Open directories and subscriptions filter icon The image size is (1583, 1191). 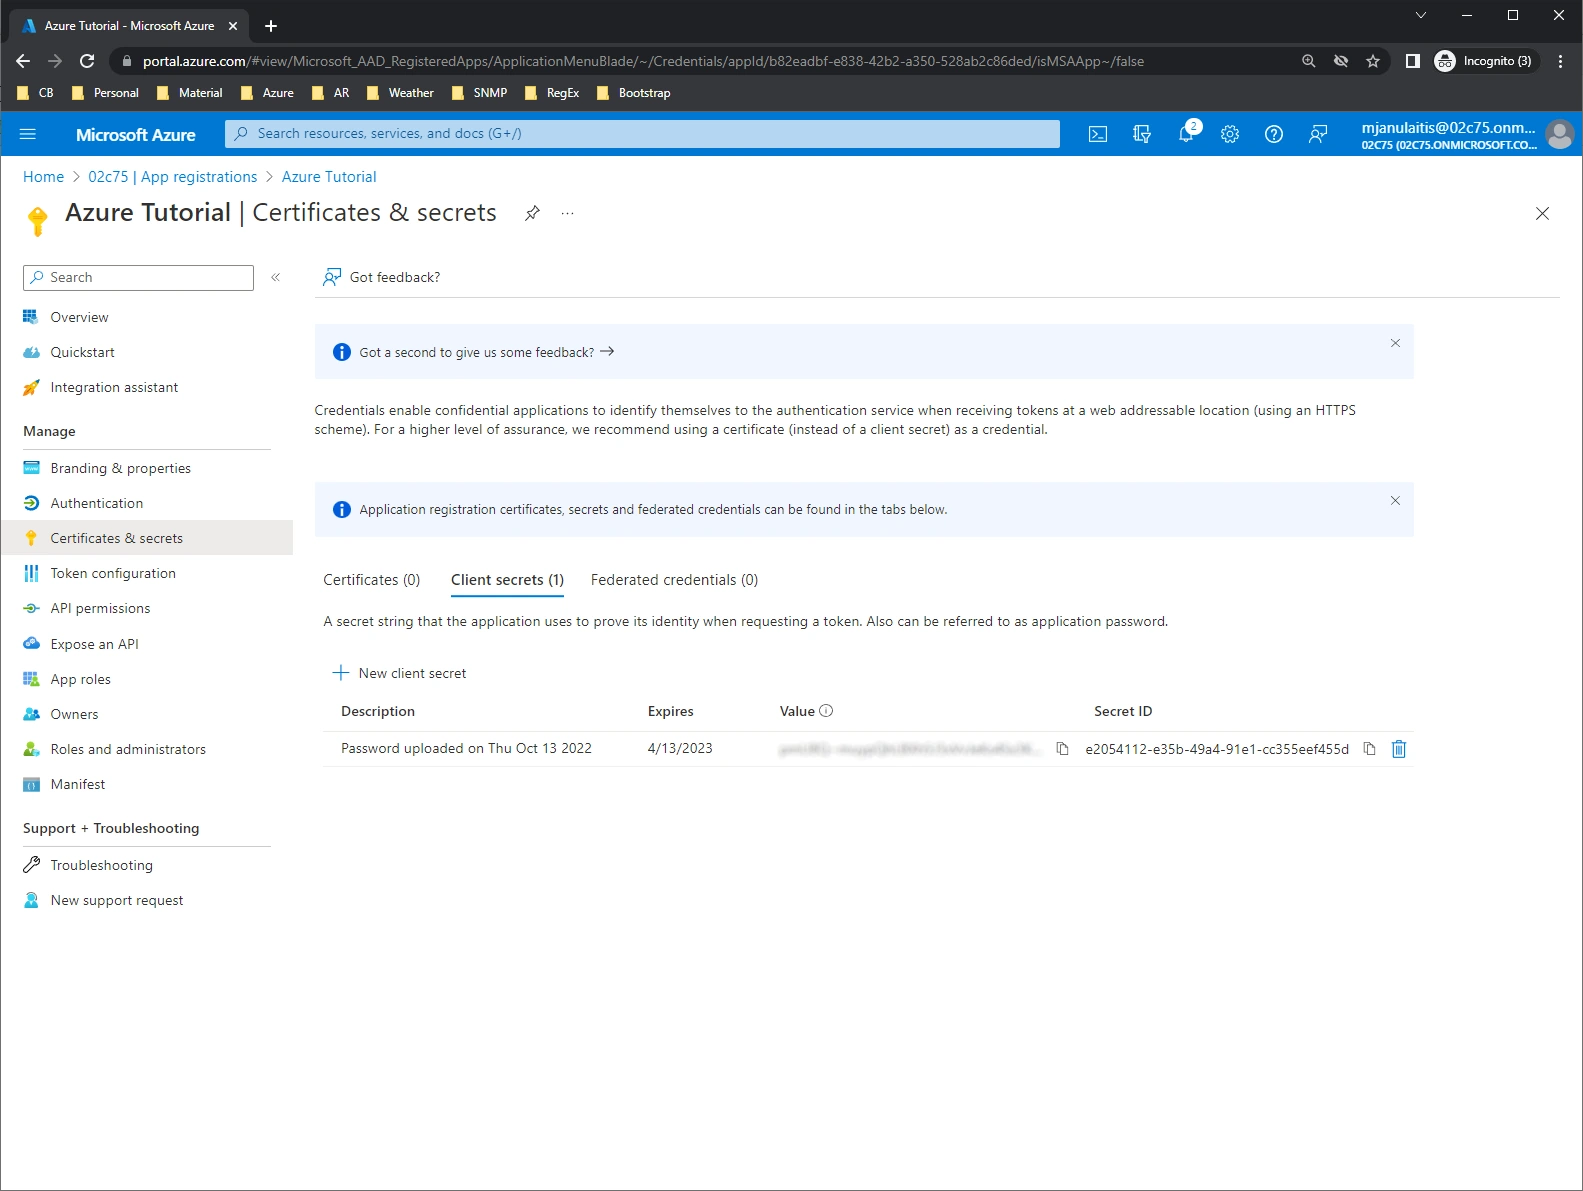tap(1141, 134)
